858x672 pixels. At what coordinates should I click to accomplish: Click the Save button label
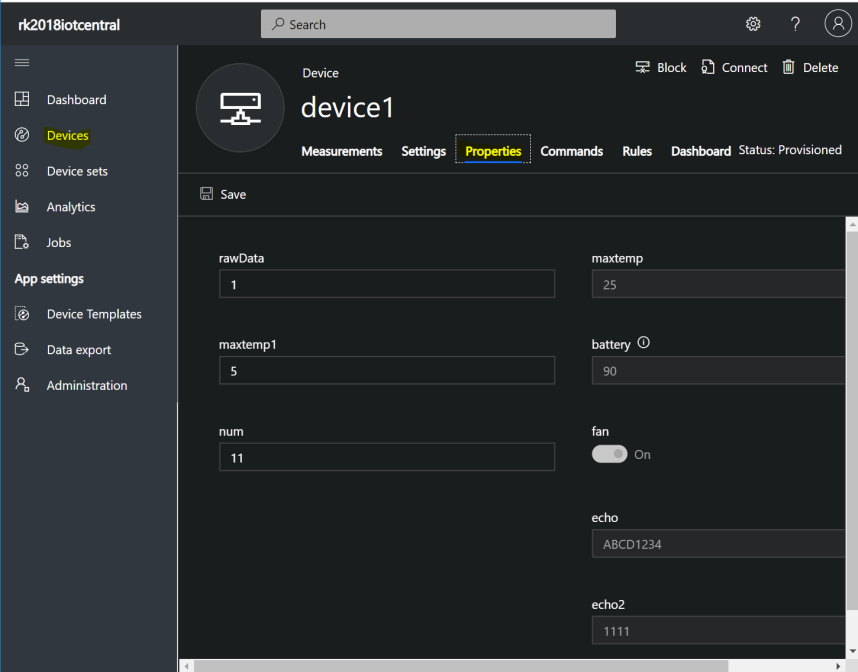233,194
